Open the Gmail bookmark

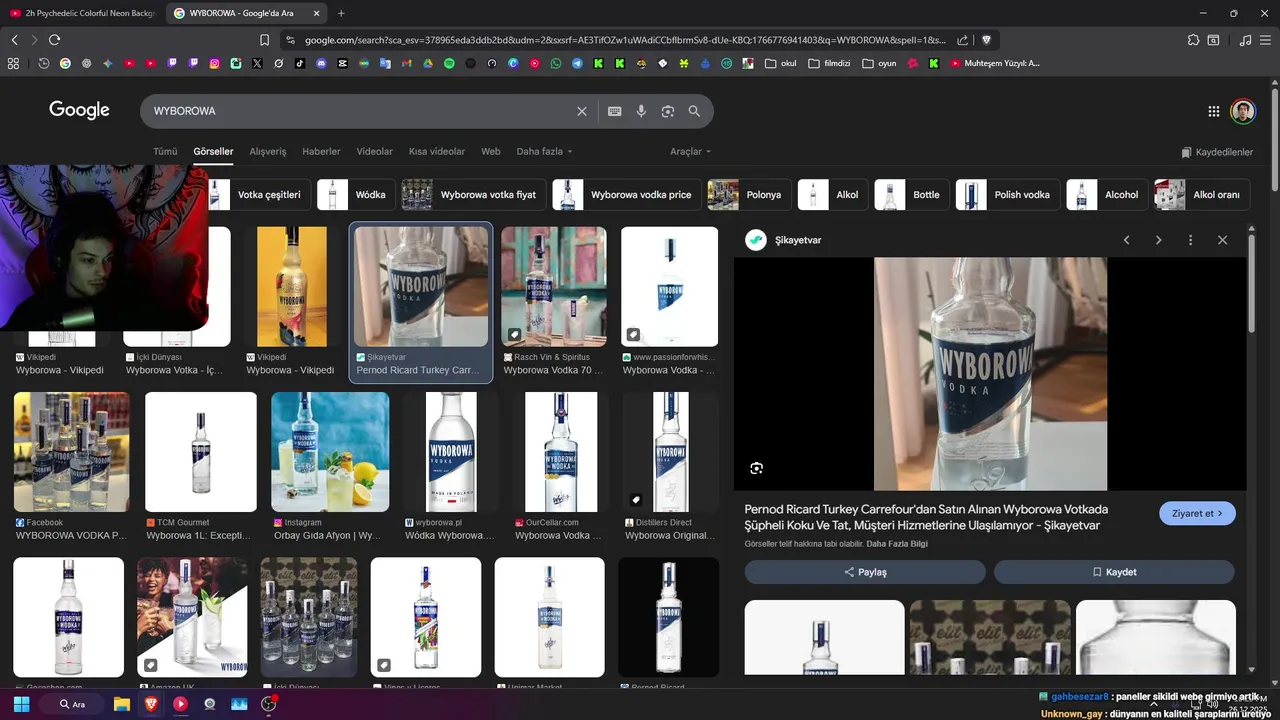point(406,63)
